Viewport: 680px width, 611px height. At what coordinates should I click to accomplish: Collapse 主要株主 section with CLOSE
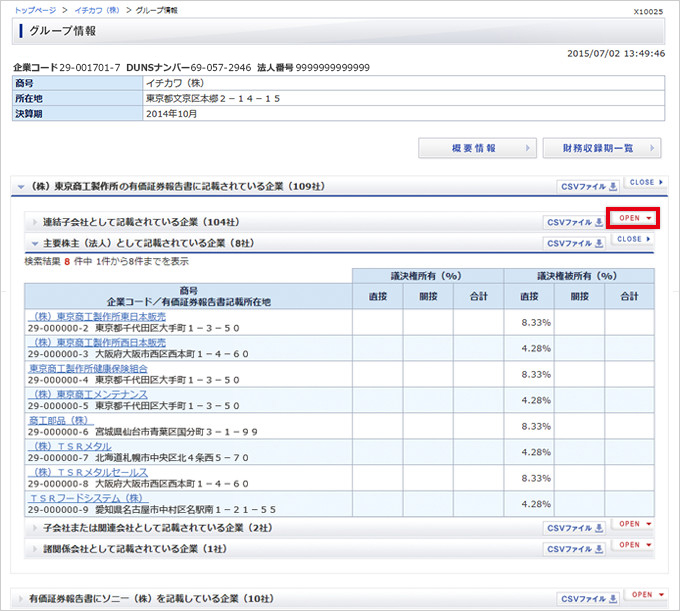tap(633, 239)
